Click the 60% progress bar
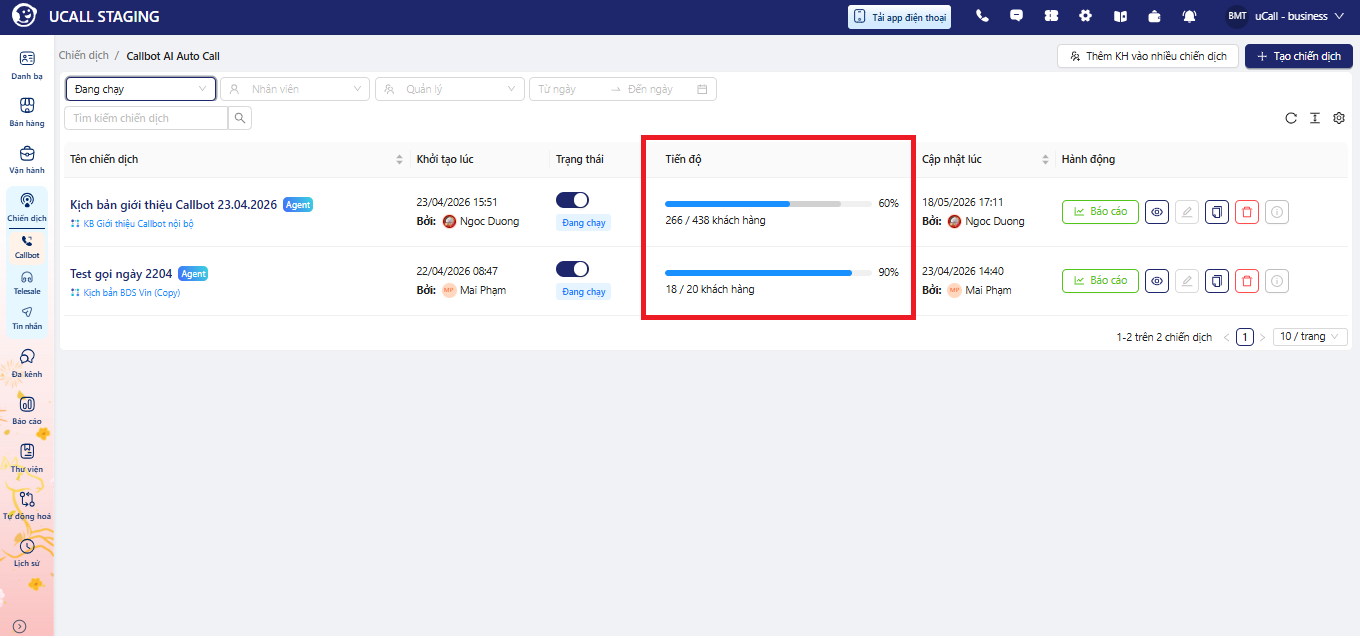Image resolution: width=1360 pixels, height=638 pixels. click(768, 203)
